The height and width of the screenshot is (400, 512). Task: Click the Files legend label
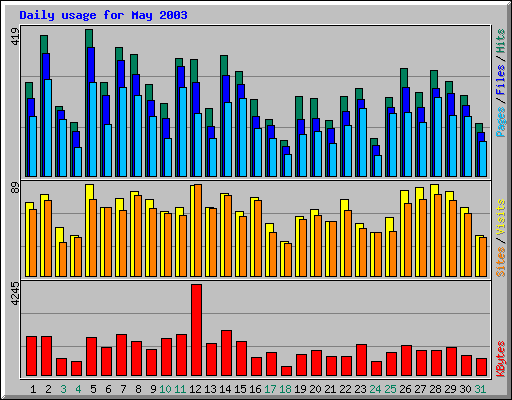(500, 79)
